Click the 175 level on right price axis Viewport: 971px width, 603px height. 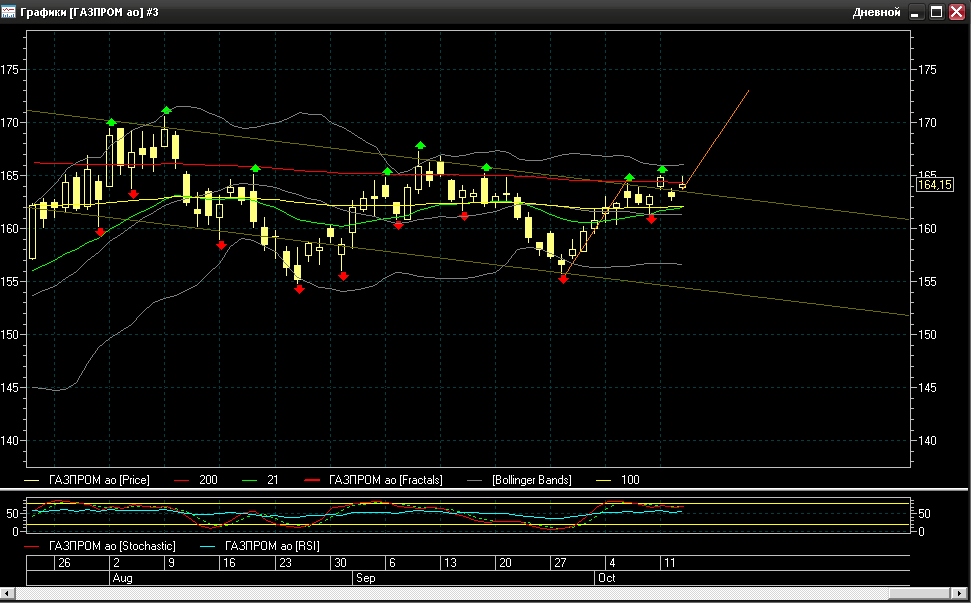pyautogui.click(x=927, y=70)
